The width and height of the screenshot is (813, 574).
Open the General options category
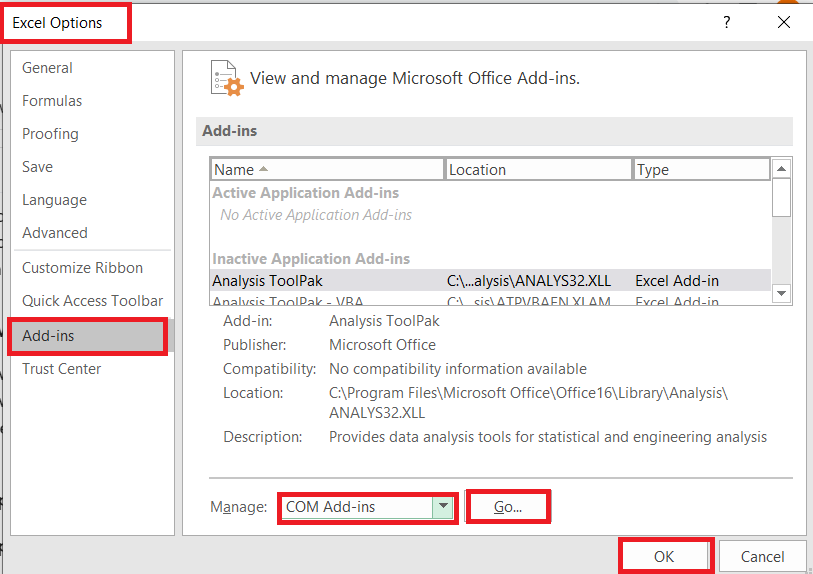47,68
